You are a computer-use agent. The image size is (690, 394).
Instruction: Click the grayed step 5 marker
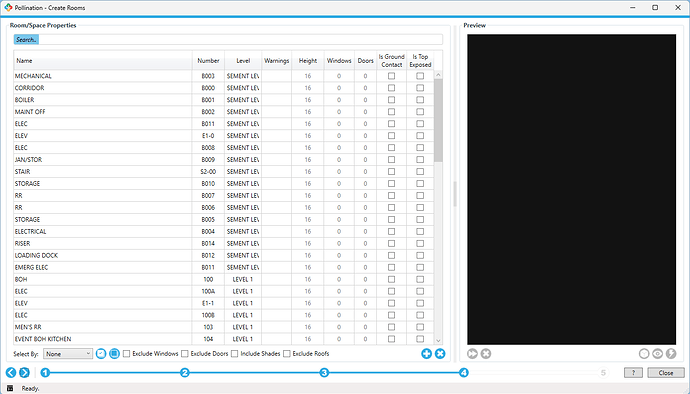click(603, 373)
